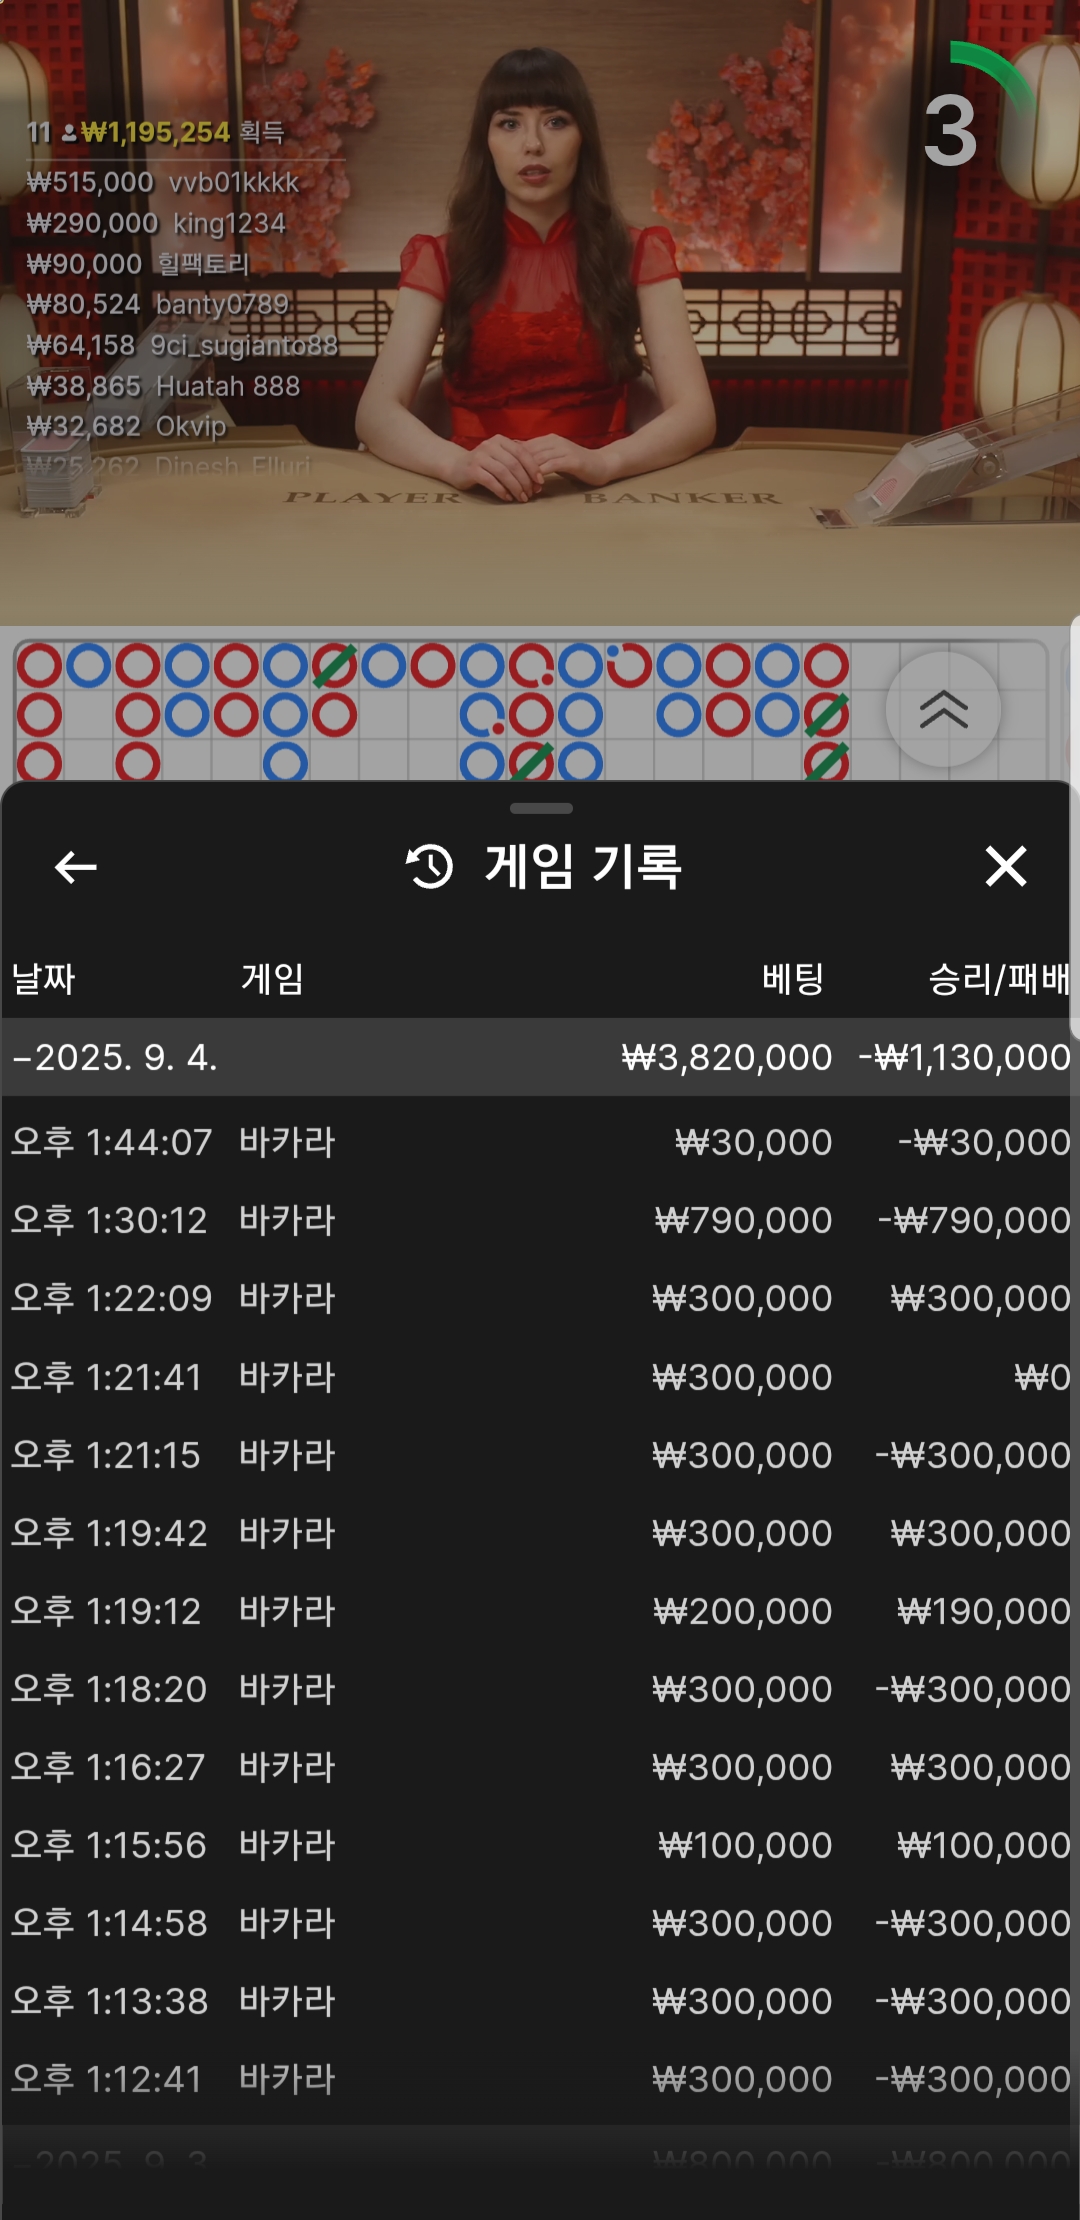Select the 날짜 column header
Viewport: 1080px width, 2220px height.
43,978
